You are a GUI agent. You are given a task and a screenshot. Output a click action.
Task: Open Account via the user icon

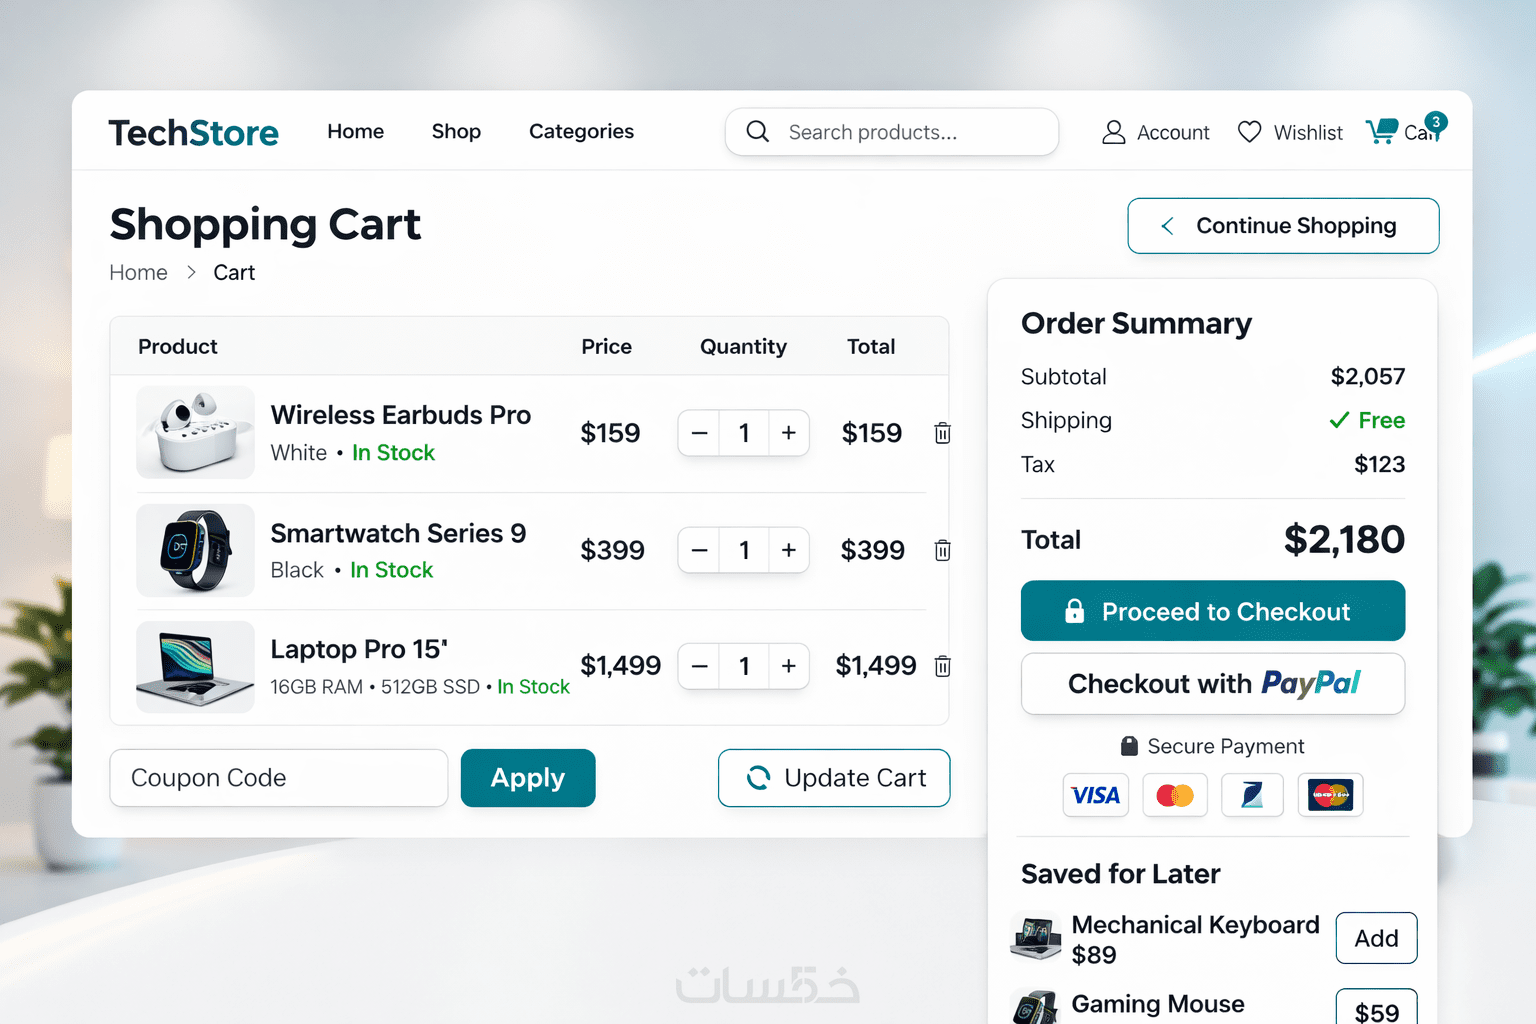1113,132
